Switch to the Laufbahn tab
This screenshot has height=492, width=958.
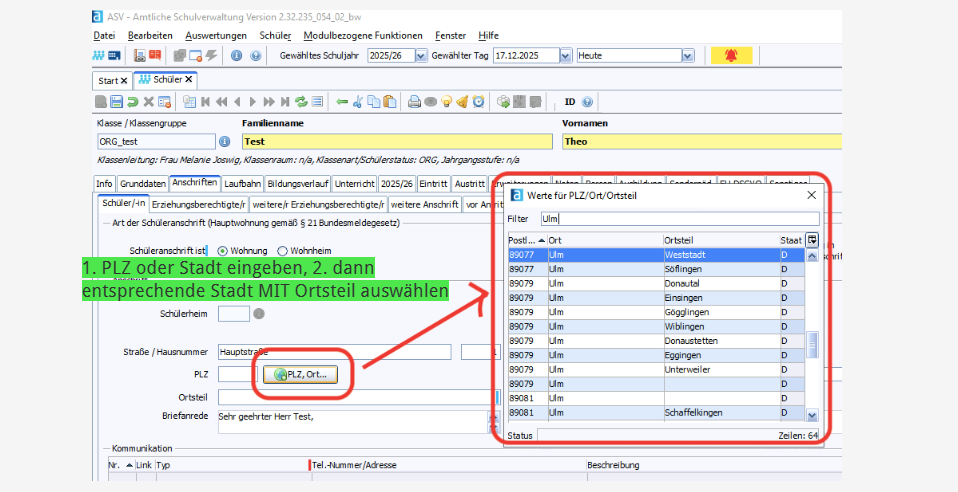click(242, 184)
